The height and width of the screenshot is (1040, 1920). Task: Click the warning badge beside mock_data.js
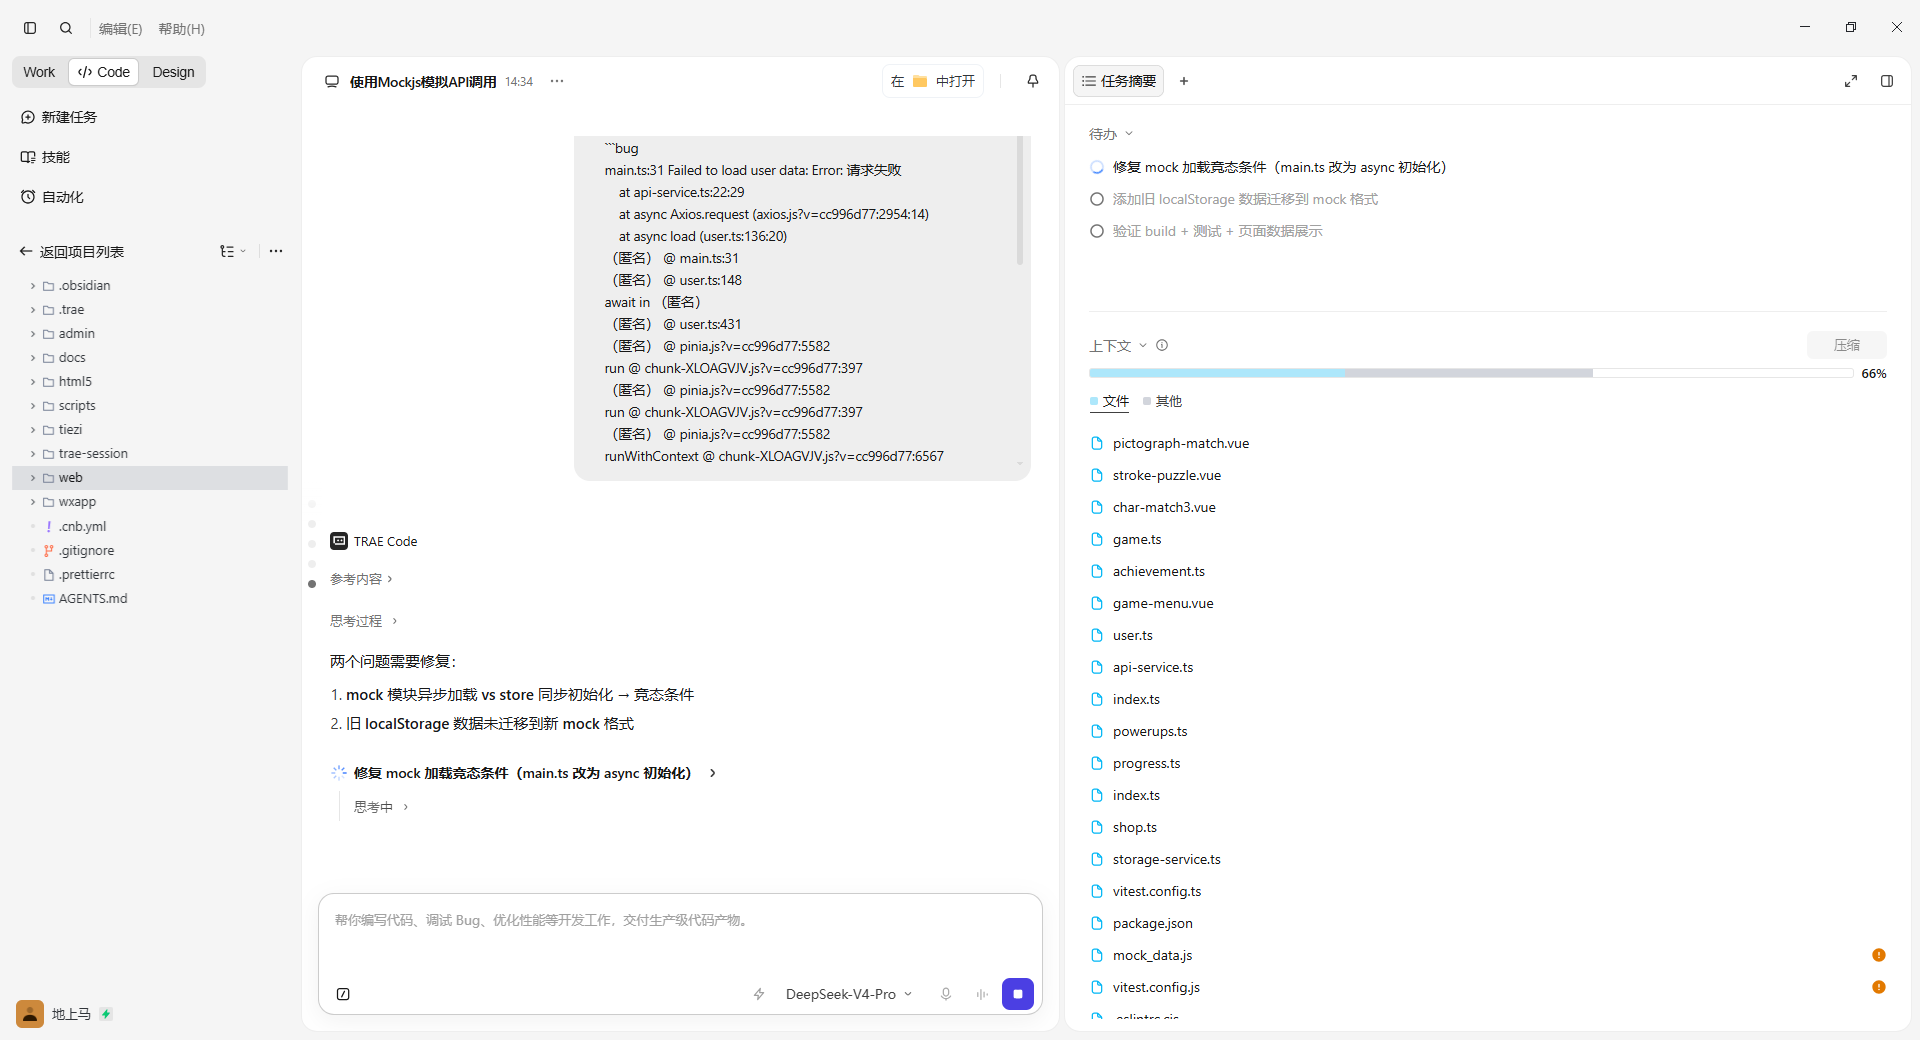click(1879, 955)
